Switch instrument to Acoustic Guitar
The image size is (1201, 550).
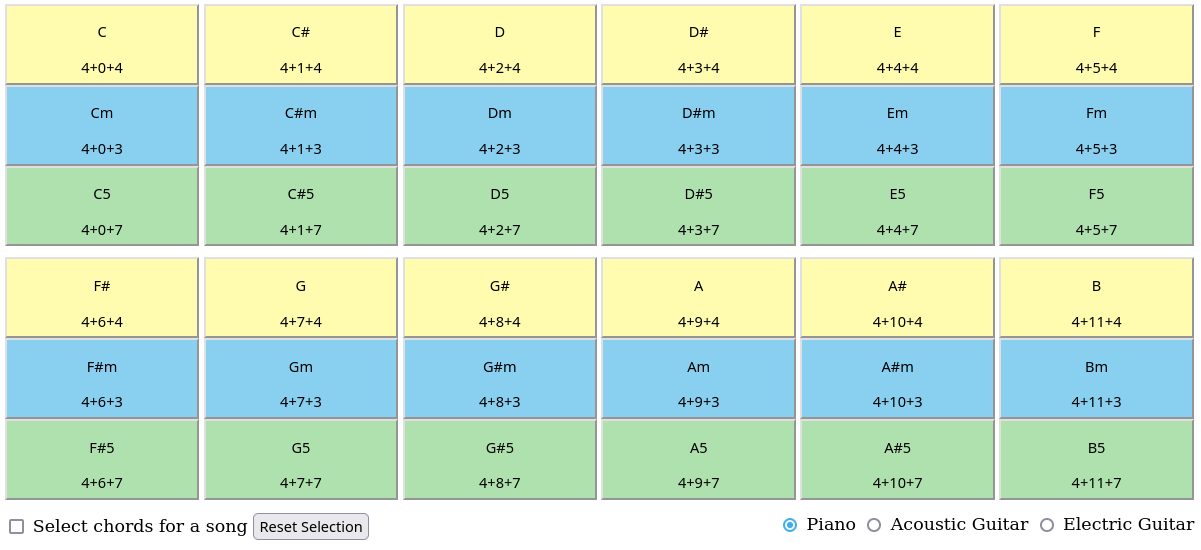click(874, 525)
